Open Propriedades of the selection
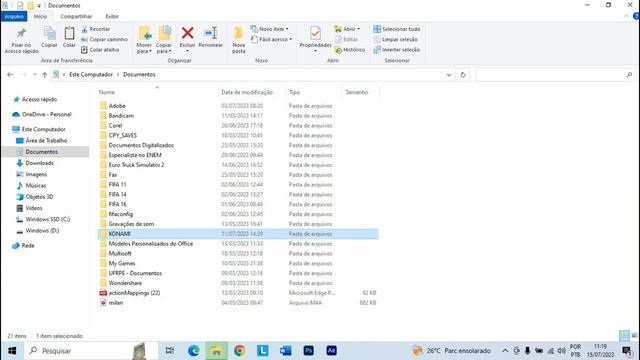This screenshot has height=360, width=640. tap(316, 38)
